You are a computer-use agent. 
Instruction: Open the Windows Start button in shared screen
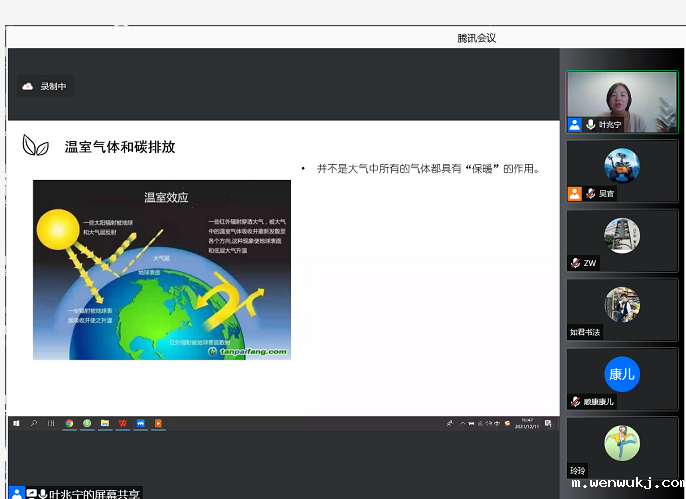pyautogui.click(x=17, y=423)
